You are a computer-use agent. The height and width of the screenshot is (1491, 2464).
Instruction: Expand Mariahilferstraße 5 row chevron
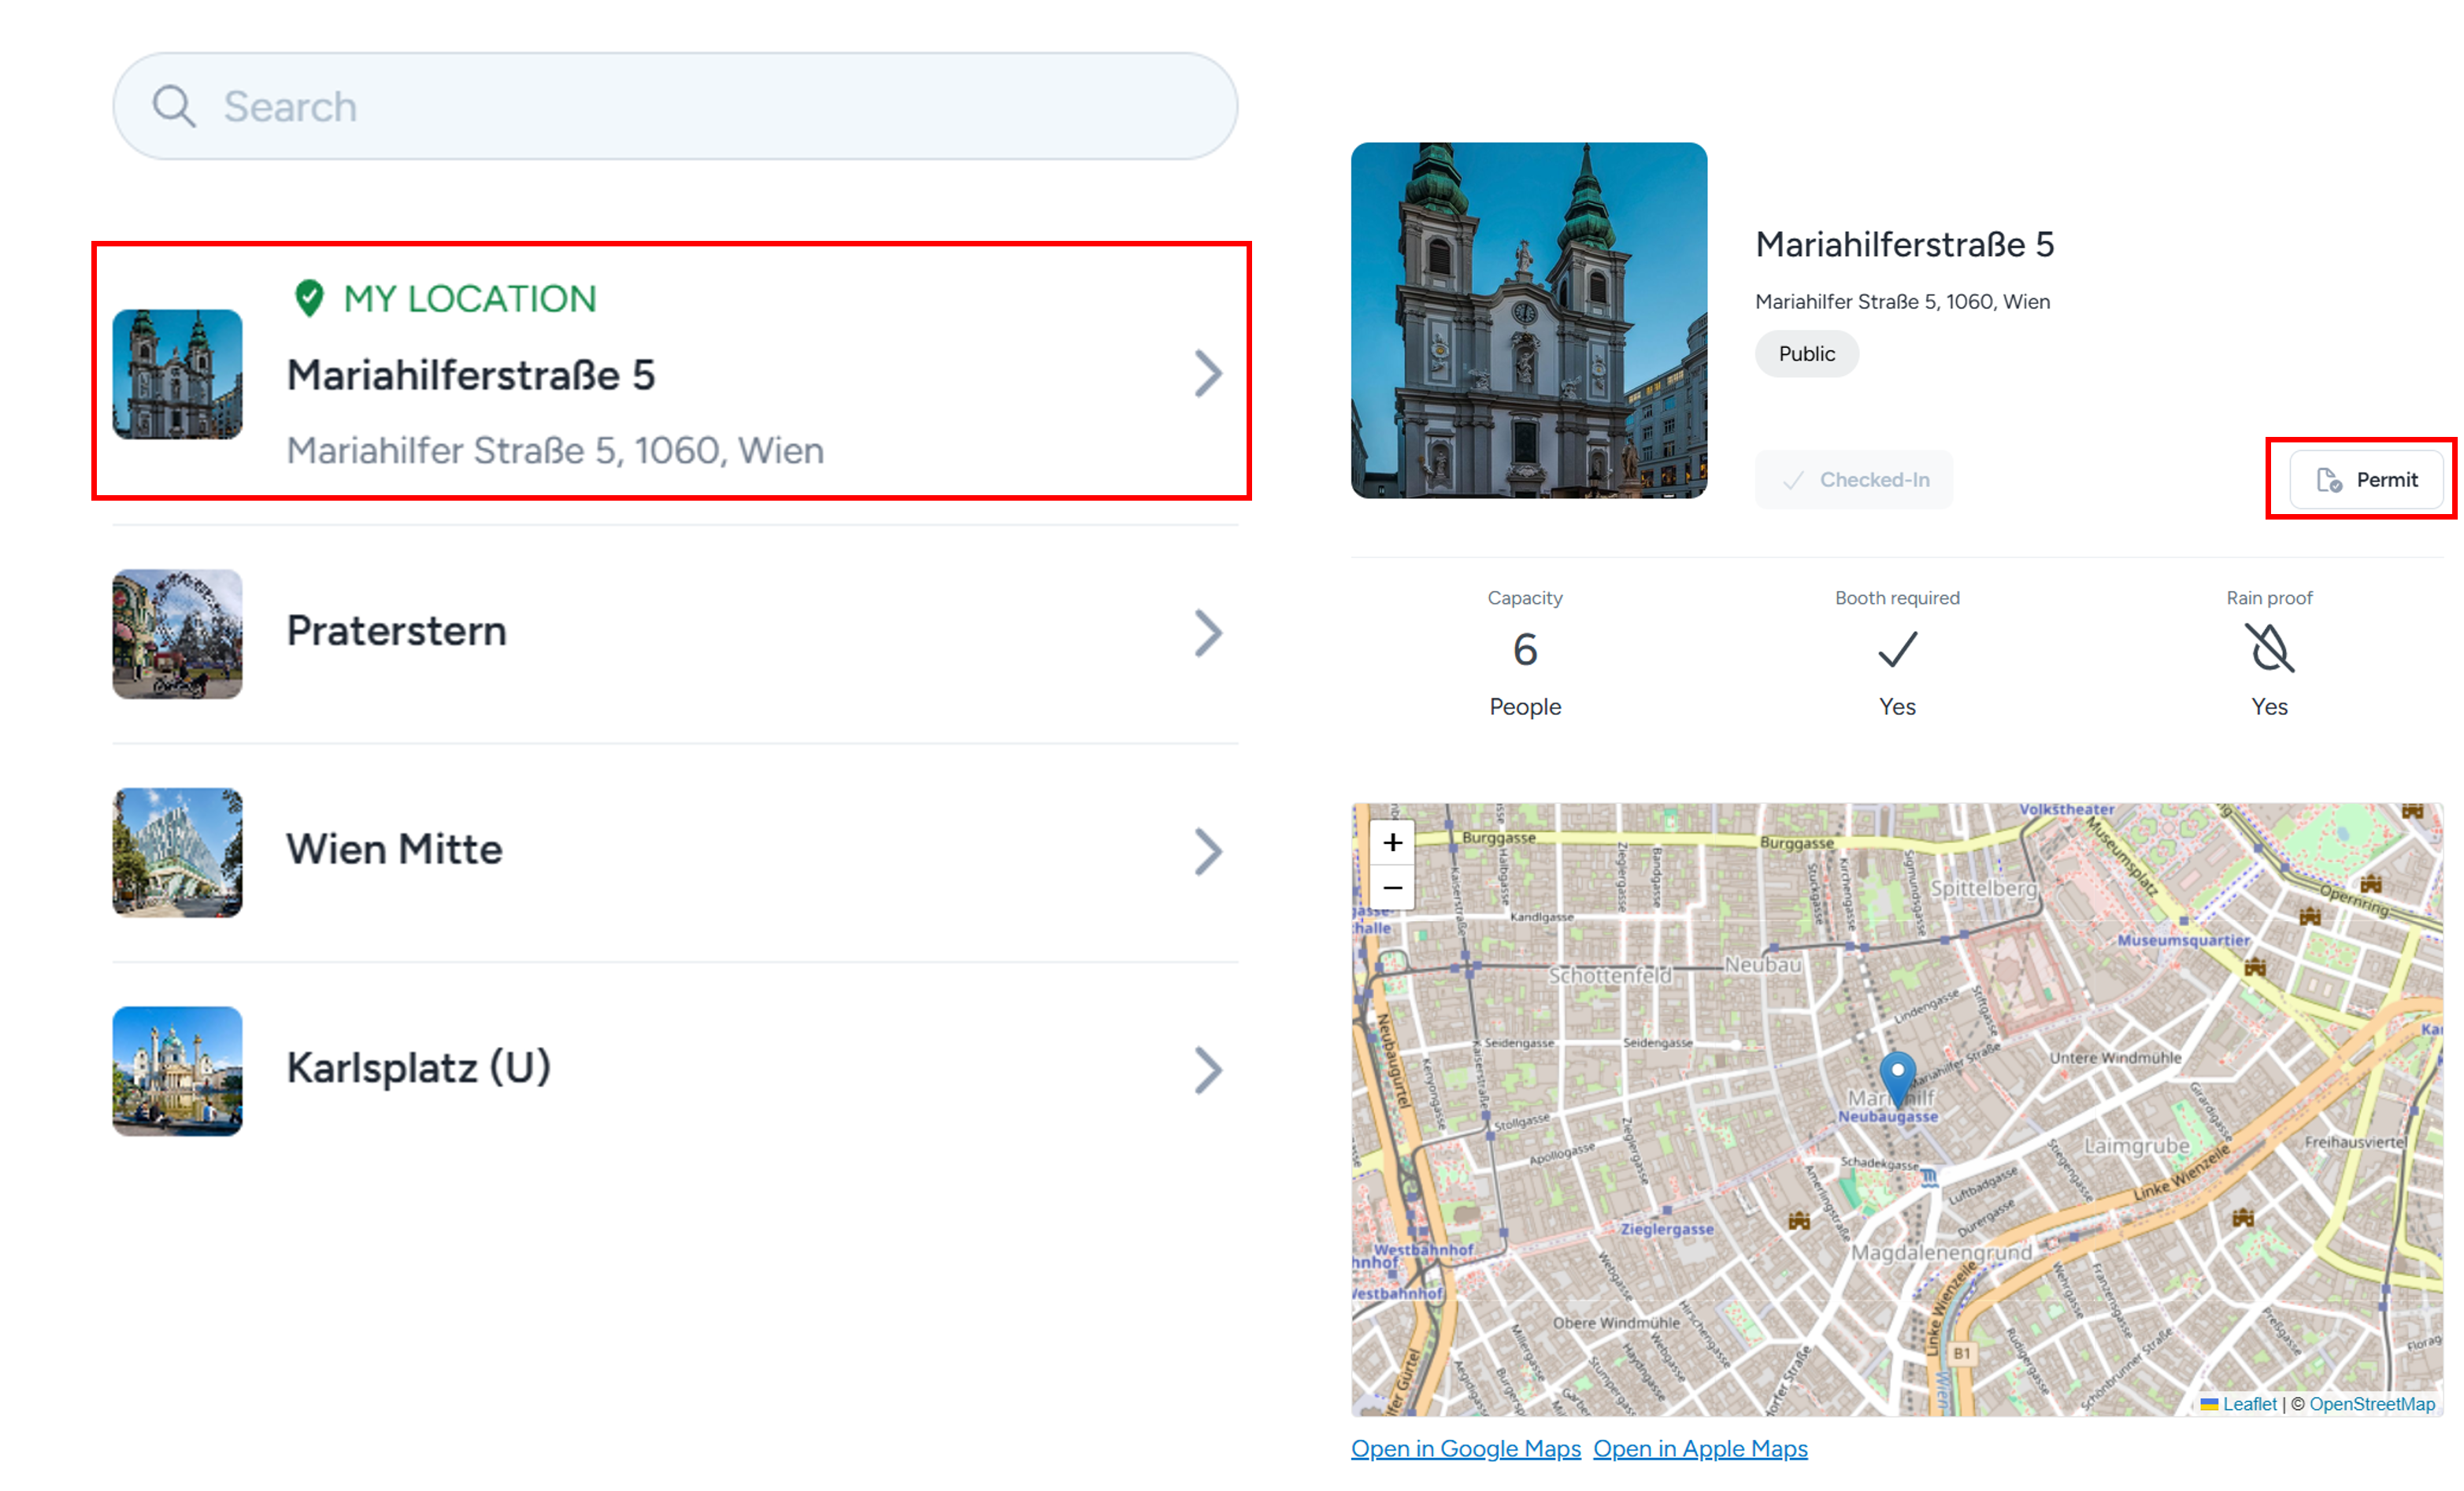tap(1208, 374)
